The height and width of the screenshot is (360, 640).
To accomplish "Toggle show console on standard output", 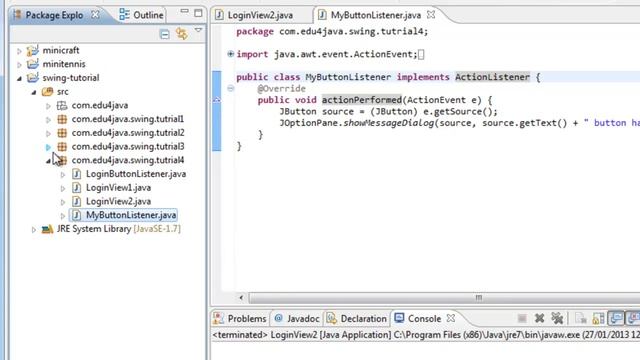I will coord(616,318).
